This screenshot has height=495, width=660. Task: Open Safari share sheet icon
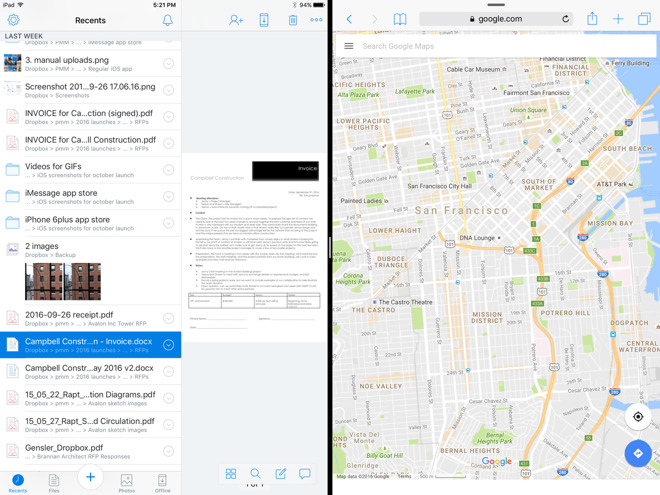click(x=592, y=19)
